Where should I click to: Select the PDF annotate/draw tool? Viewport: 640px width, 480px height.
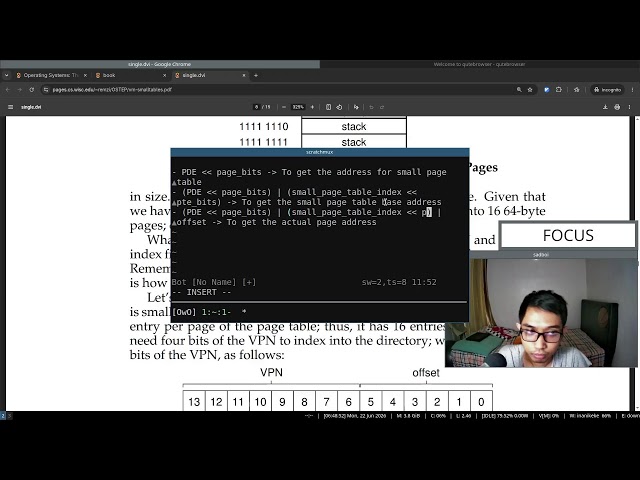pyautogui.click(x=356, y=107)
